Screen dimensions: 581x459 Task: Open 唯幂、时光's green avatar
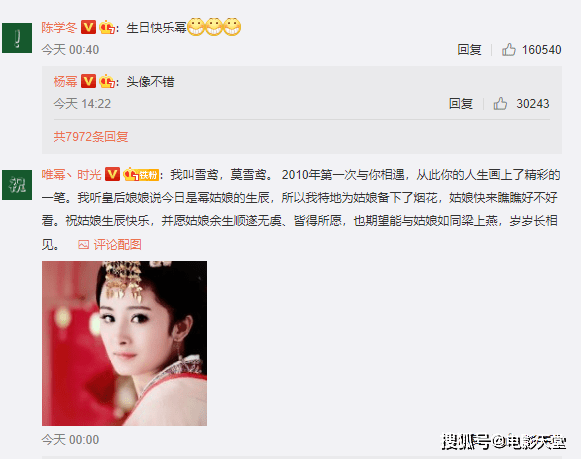(17, 185)
